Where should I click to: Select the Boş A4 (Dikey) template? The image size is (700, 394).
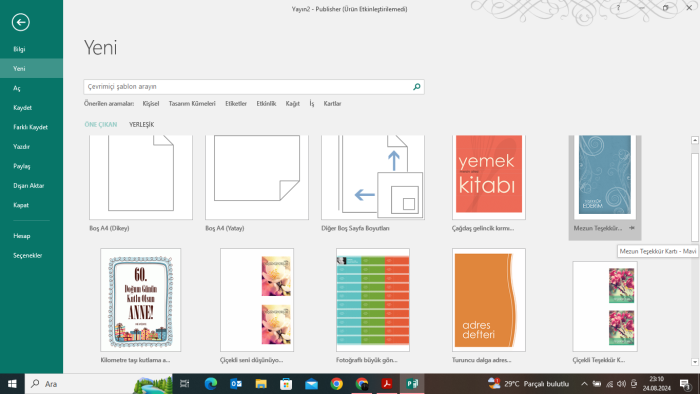(x=141, y=177)
